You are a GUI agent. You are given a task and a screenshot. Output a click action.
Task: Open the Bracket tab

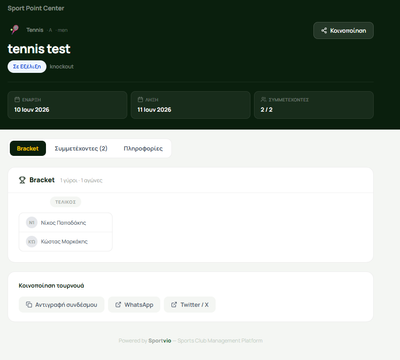tap(28, 148)
